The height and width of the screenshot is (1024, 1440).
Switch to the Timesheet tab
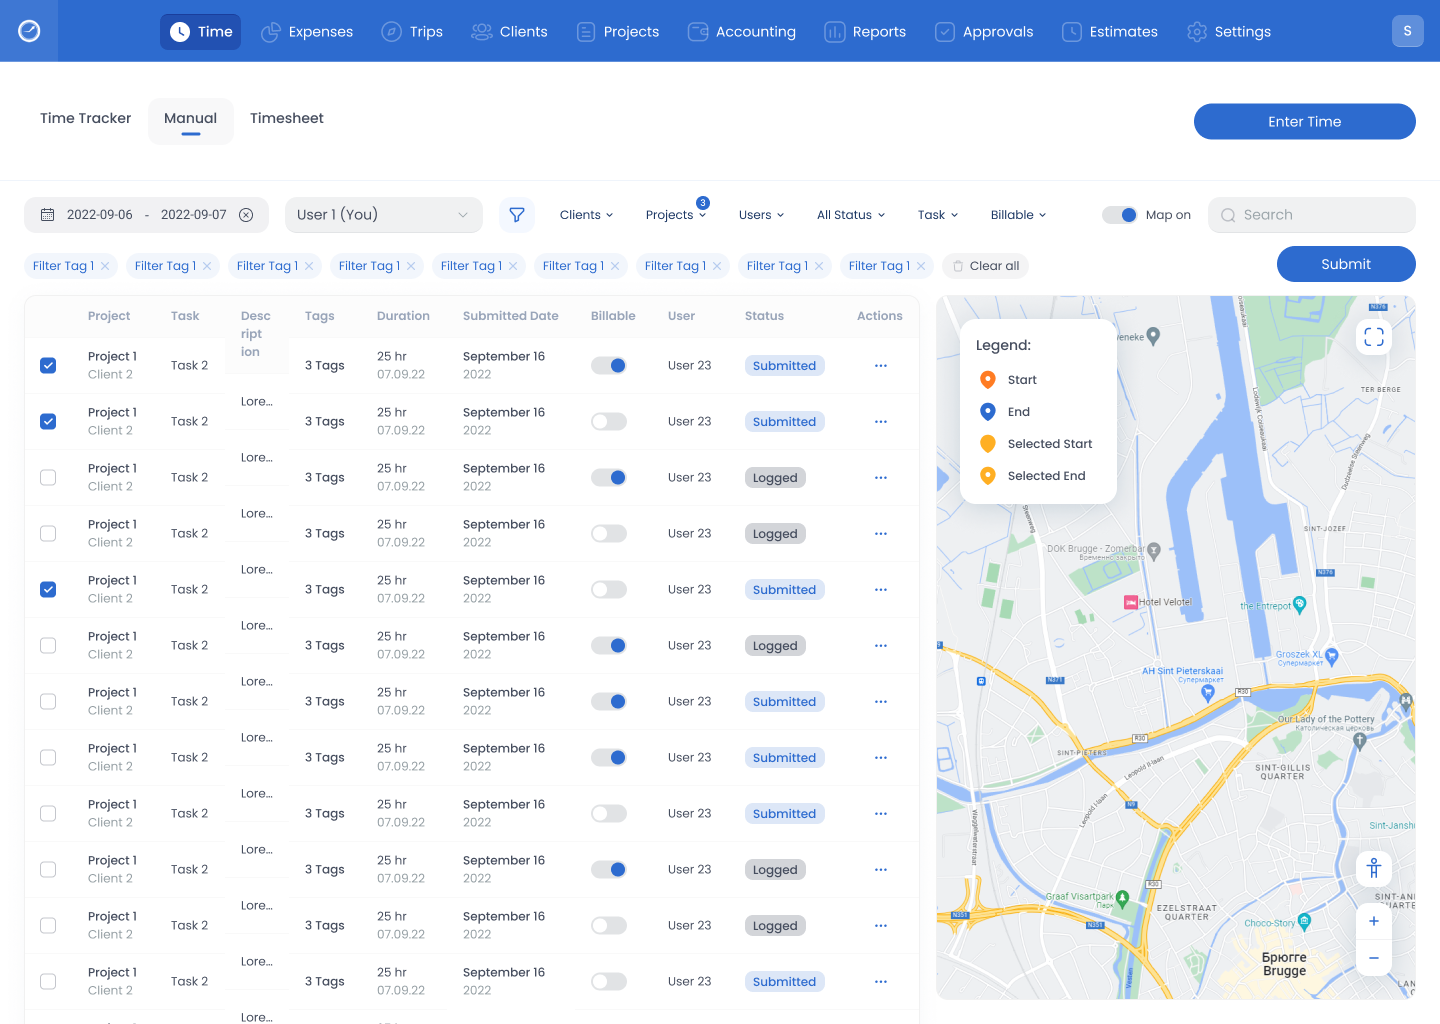tap(287, 118)
